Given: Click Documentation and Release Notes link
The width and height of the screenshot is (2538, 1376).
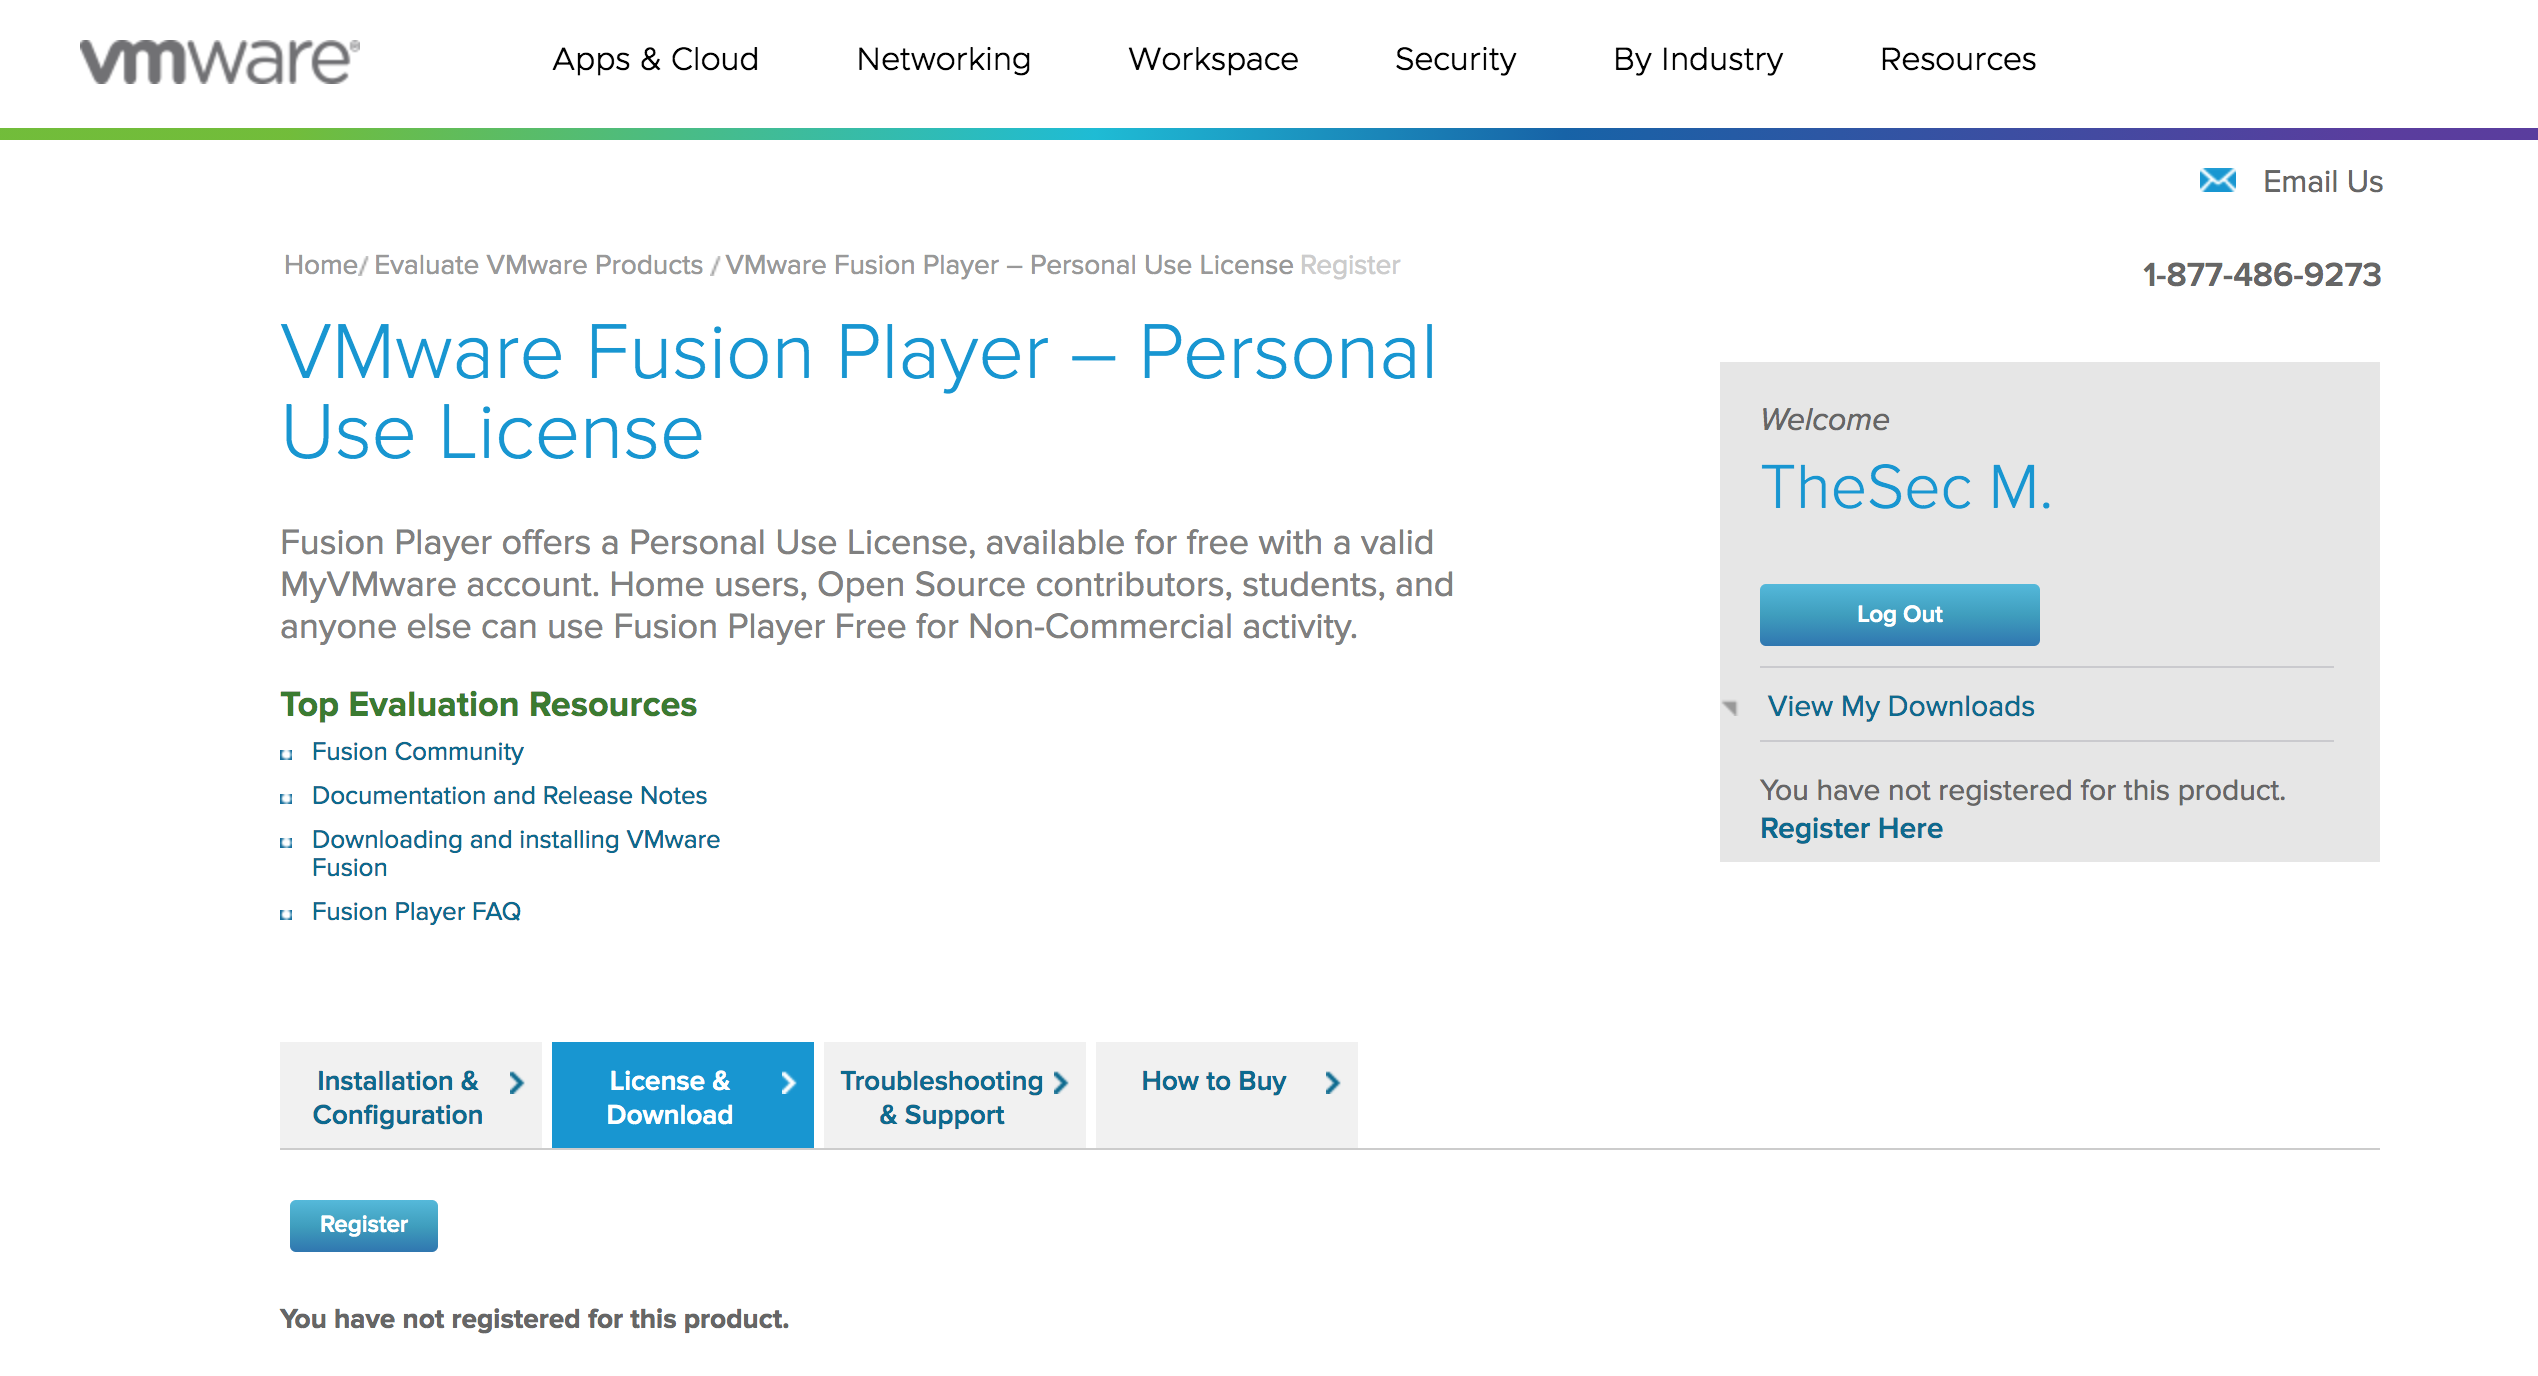Looking at the screenshot, I should (512, 793).
